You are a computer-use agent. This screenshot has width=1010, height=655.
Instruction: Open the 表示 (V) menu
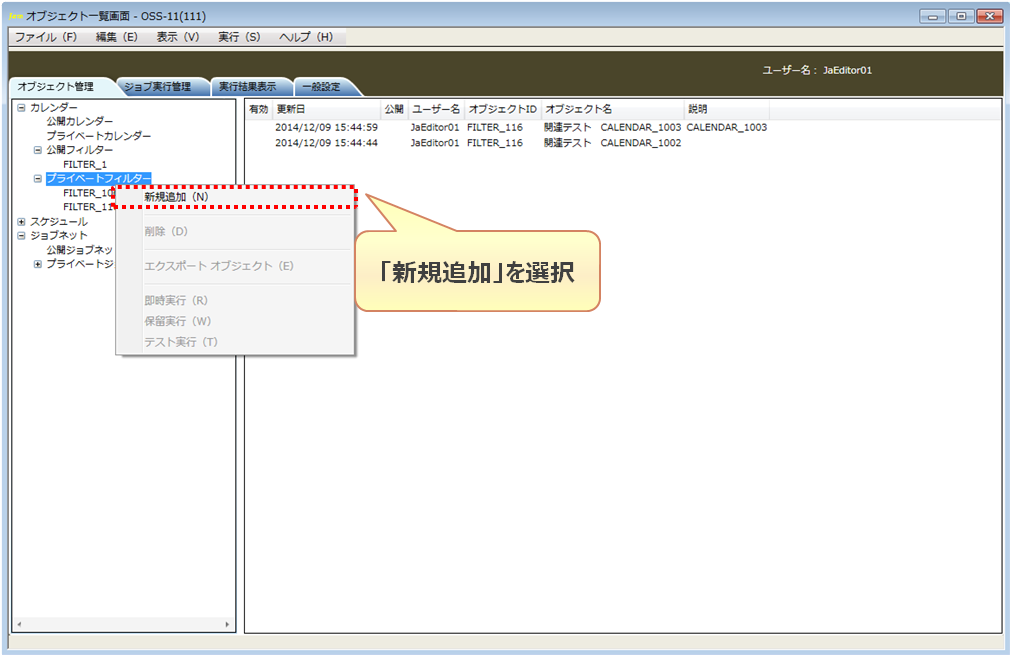[x=178, y=37]
